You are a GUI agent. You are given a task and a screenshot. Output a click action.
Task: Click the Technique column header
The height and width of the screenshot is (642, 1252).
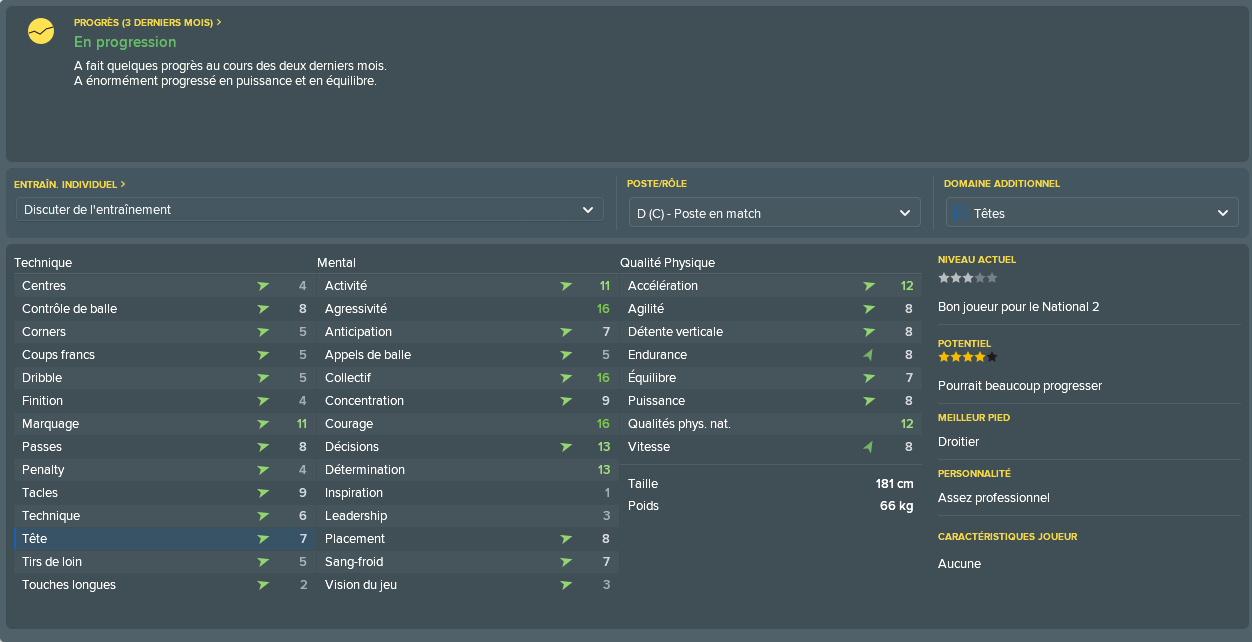pyautogui.click(x=43, y=263)
